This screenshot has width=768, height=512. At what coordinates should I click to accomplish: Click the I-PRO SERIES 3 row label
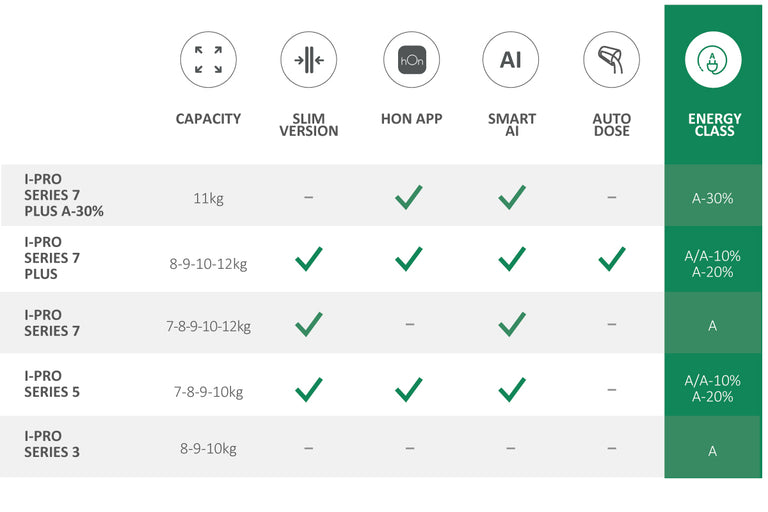[52, 444]
